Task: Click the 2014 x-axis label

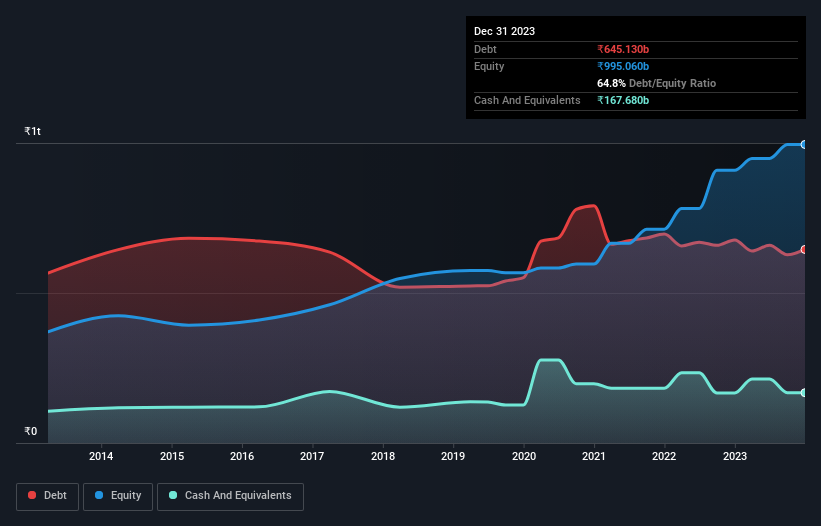Action: 101,456
